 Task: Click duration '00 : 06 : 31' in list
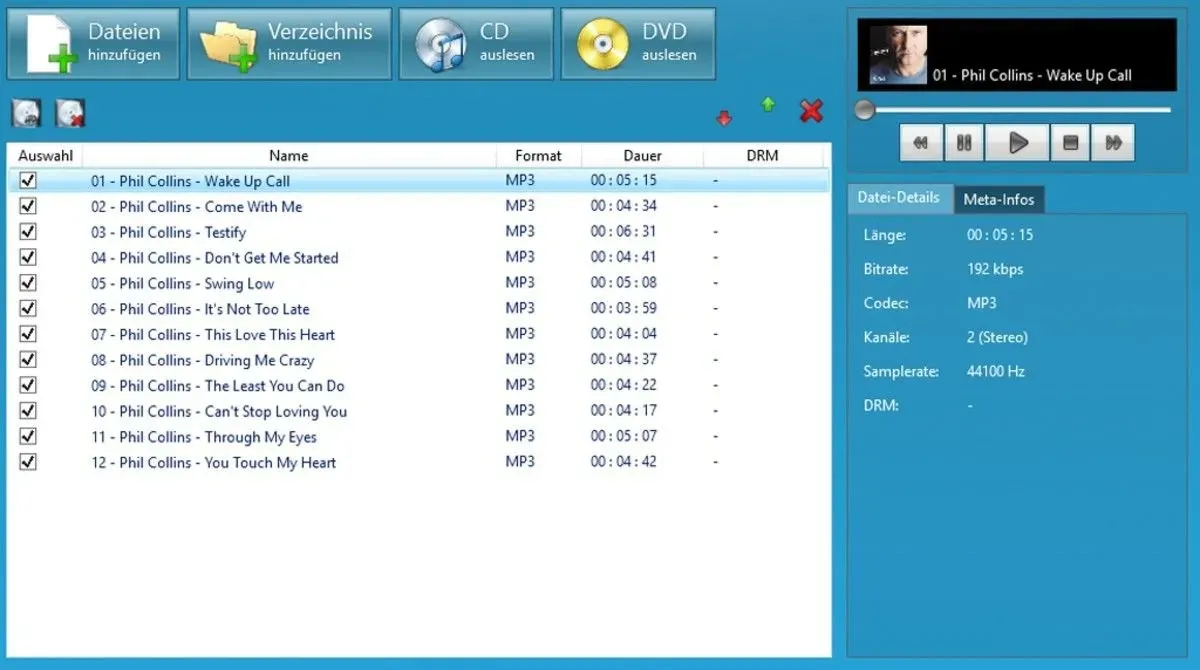point(624,232)
